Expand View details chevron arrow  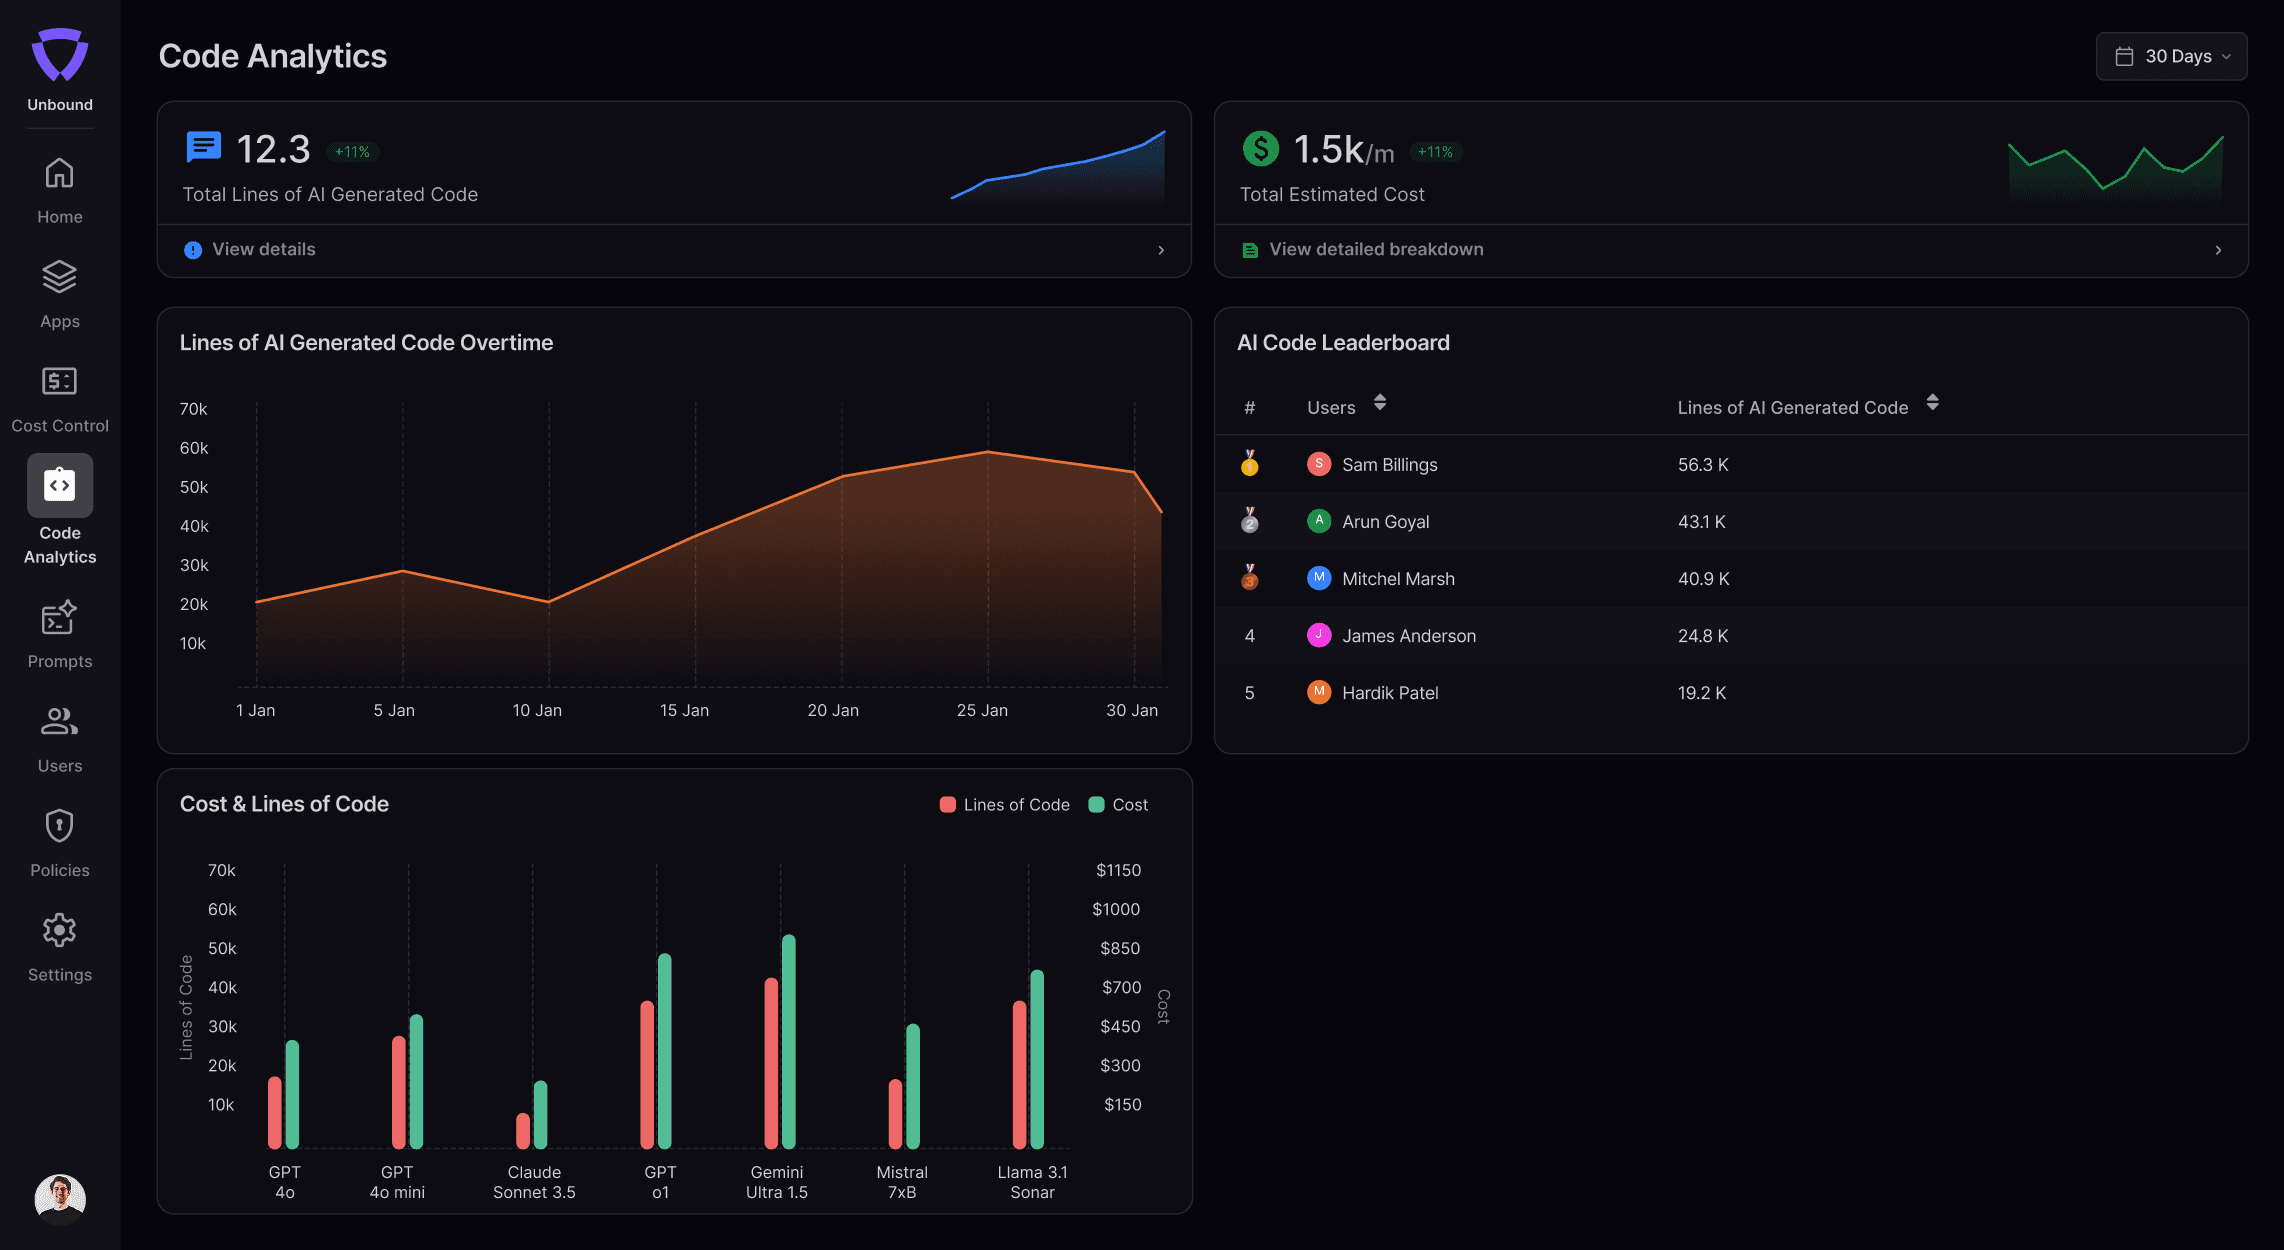click(1161, 250)
